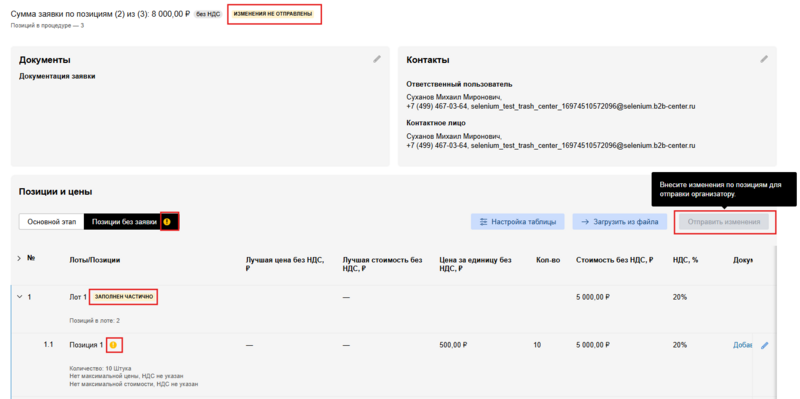Click the Позиция 1 name text
The image size is (800, 399).
click(x=86, y=345)
